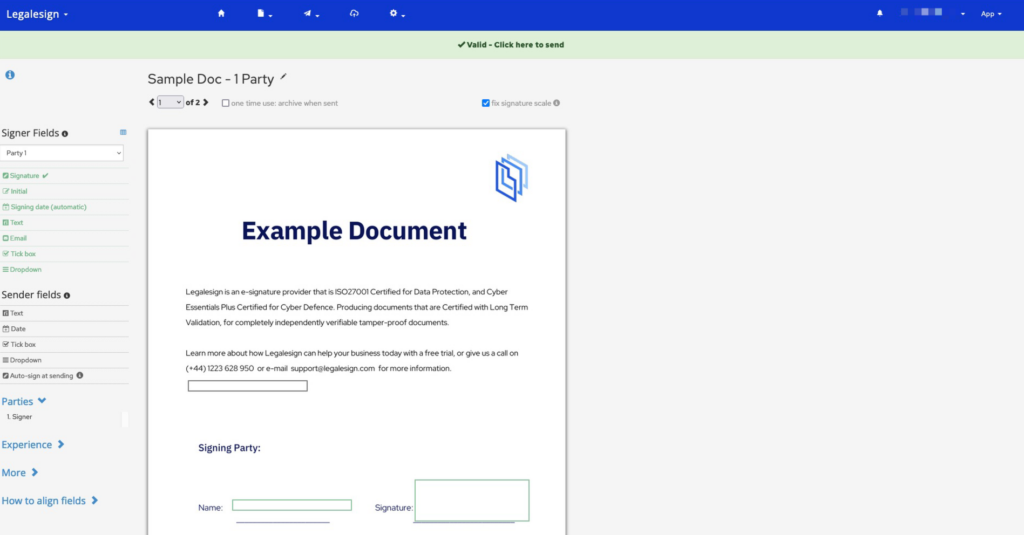
Task: Click the Legalesign logo in the document
Action: (511, 178)
